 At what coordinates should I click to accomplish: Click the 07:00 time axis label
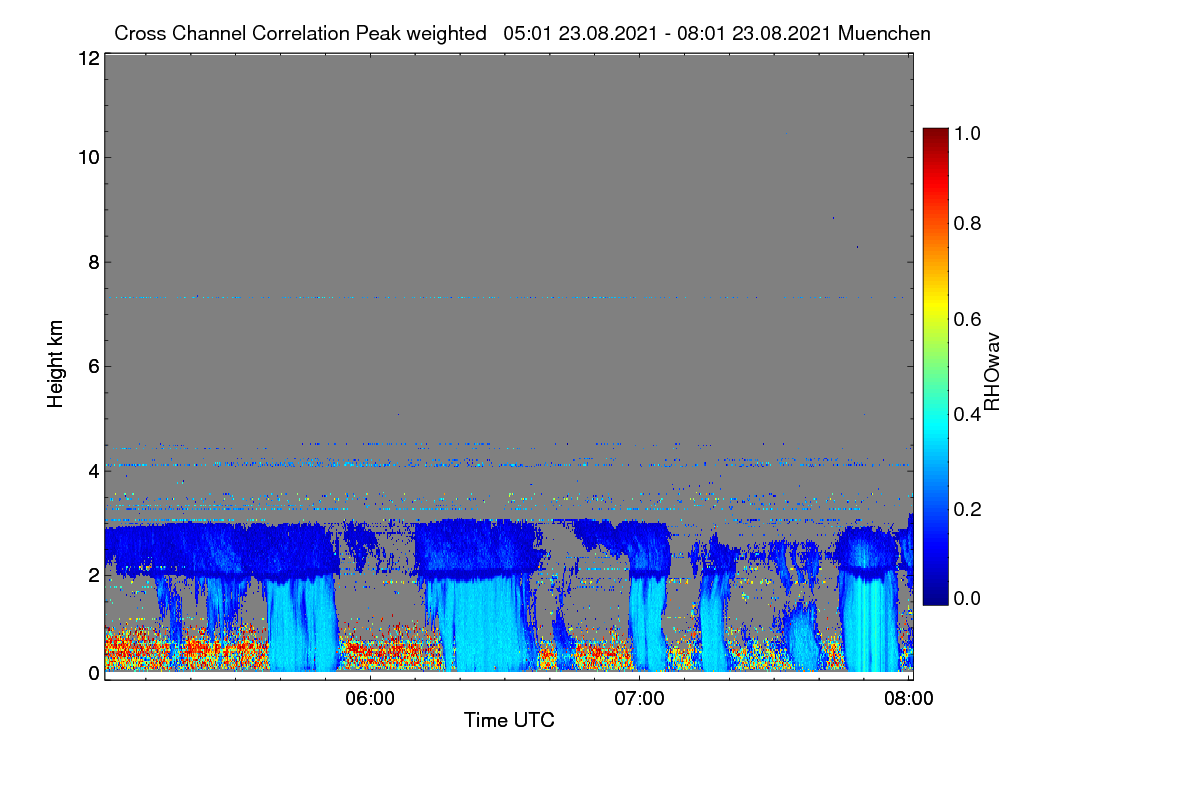point(639,699)
